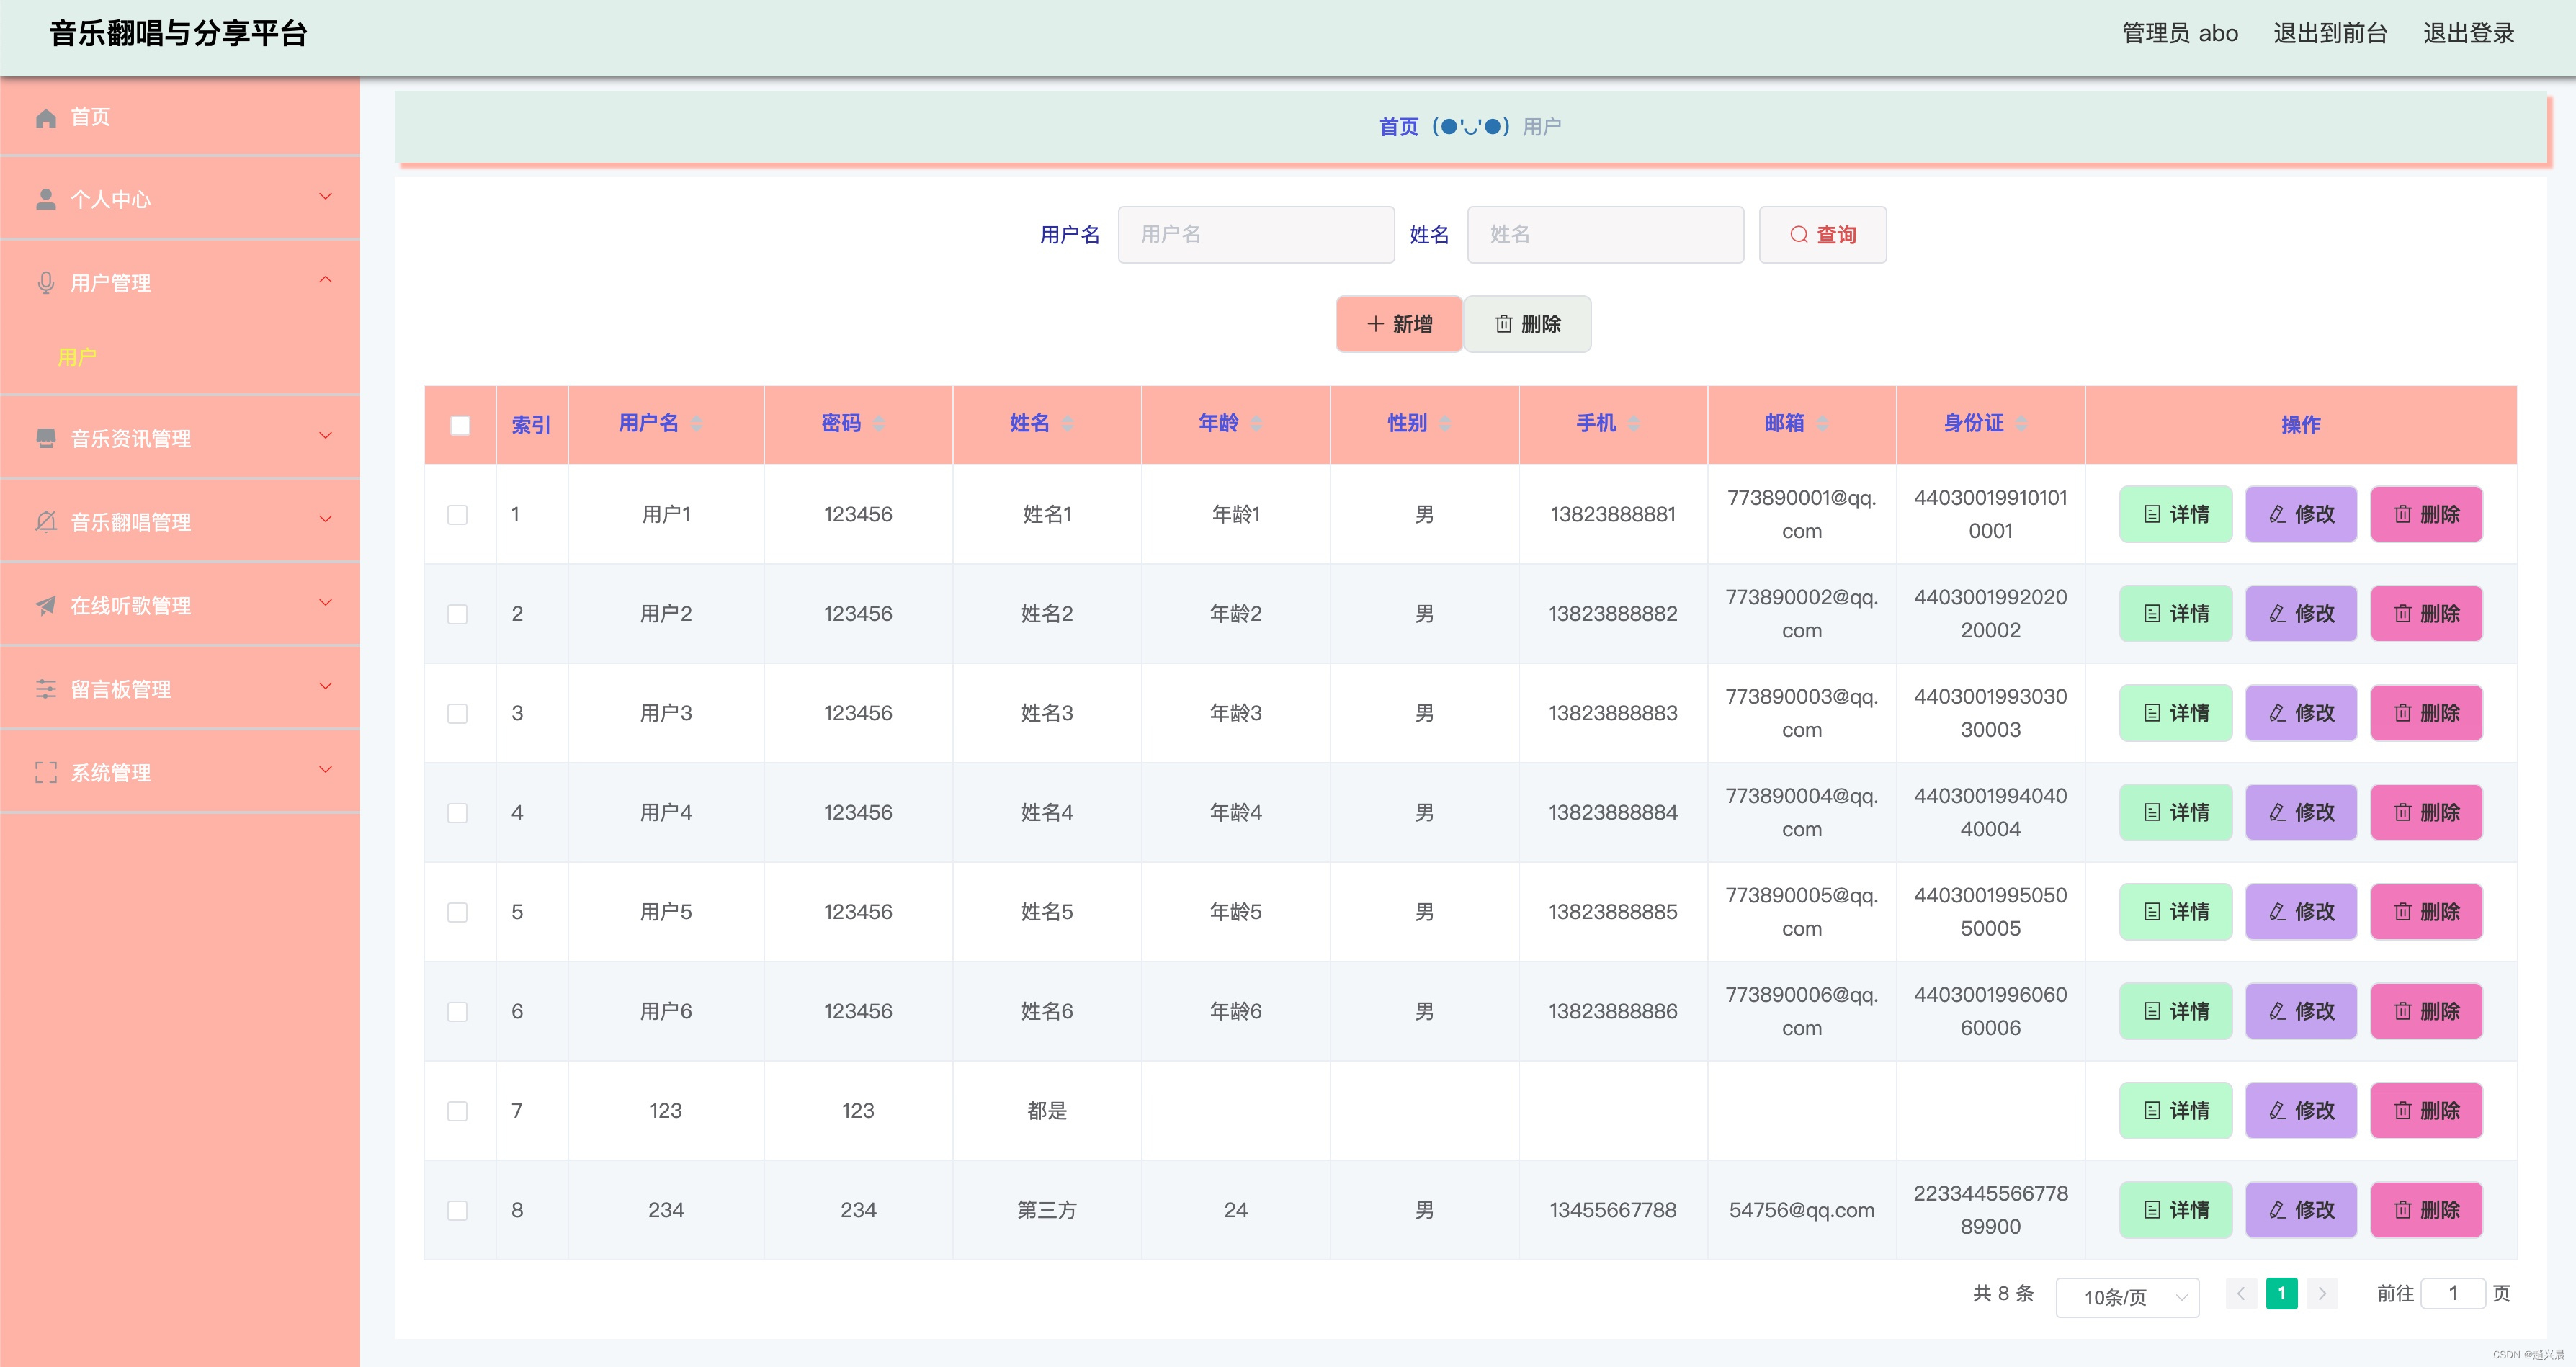Click the email 54756@qq.com cell
The height and width of the screenshot is (1367, 2576).
(x=1801, y=1210)
